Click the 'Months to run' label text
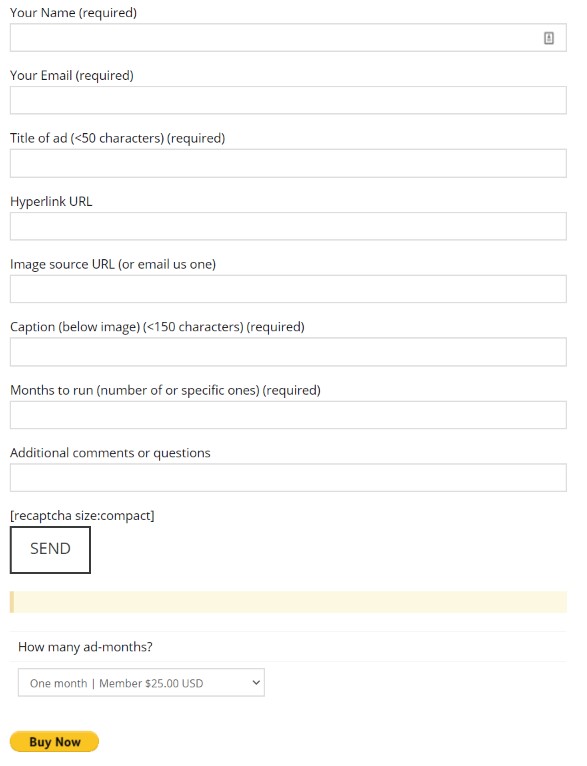Image resolution: width=587 pixels, height=766 pixels. [x=51, y=390]
